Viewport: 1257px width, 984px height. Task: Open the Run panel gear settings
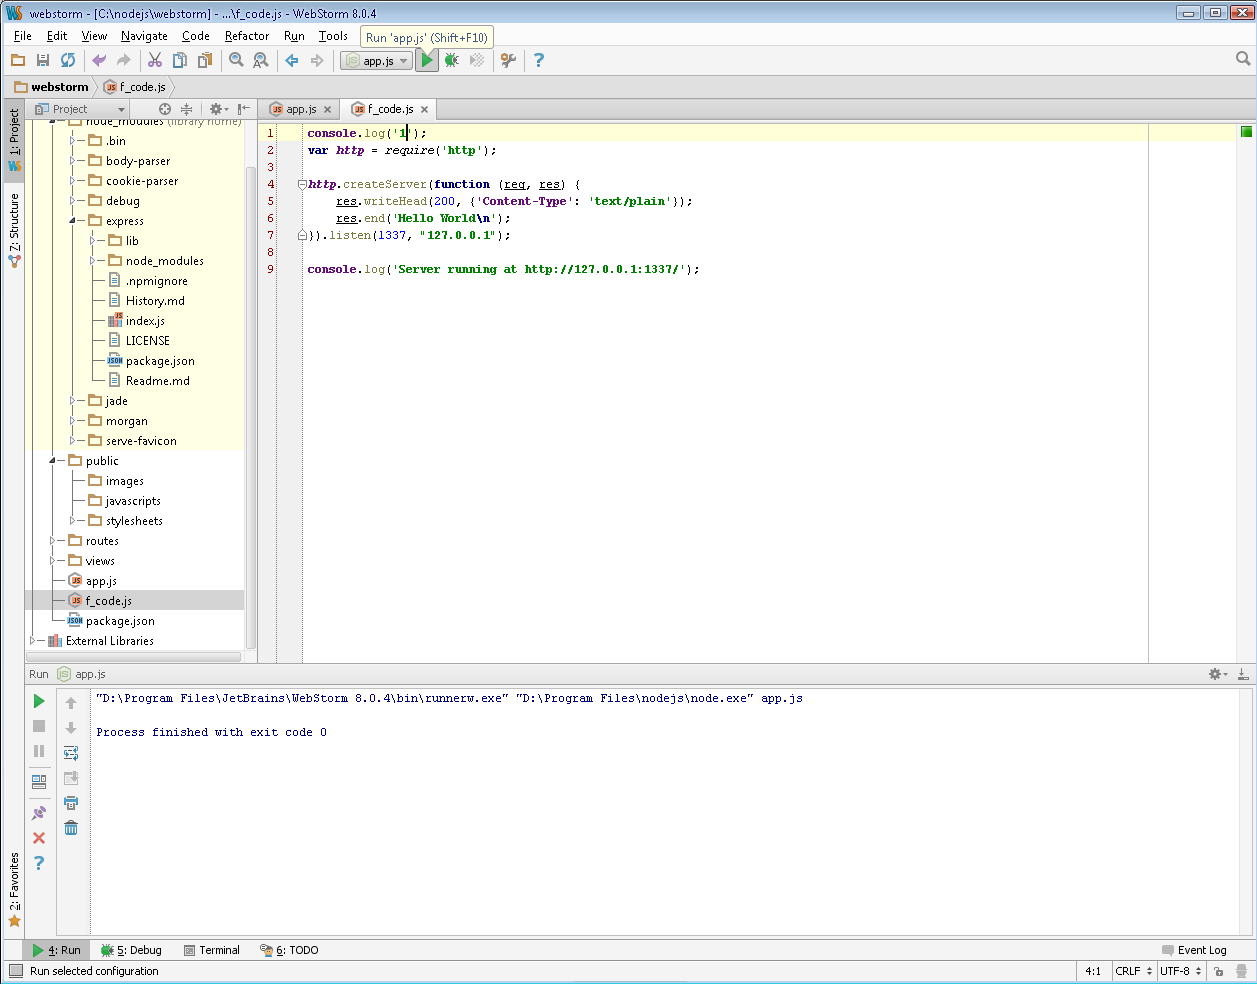[x=1217, y=674]
